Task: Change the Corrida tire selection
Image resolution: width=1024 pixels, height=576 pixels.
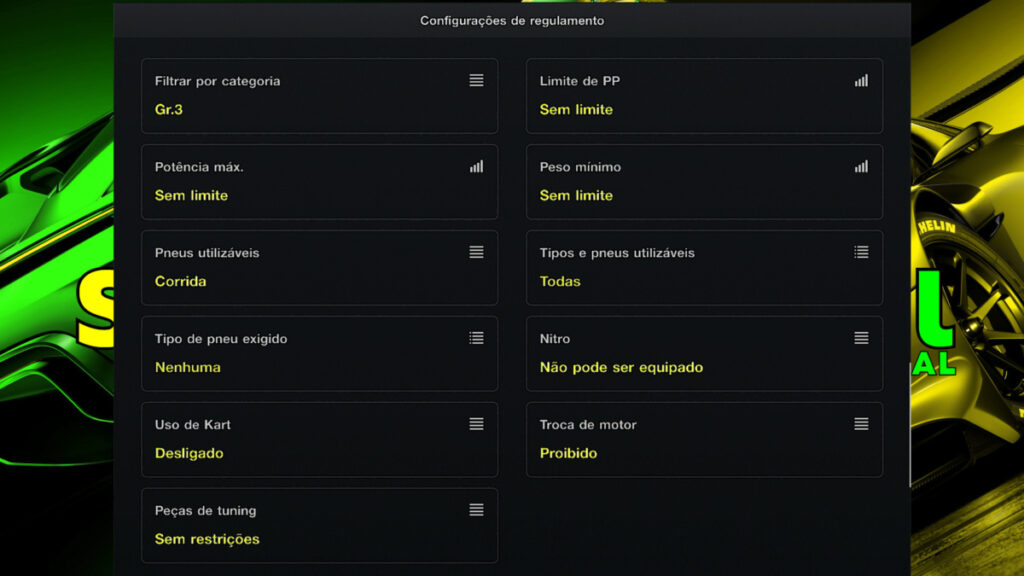Action: click(x=181, y=282)
